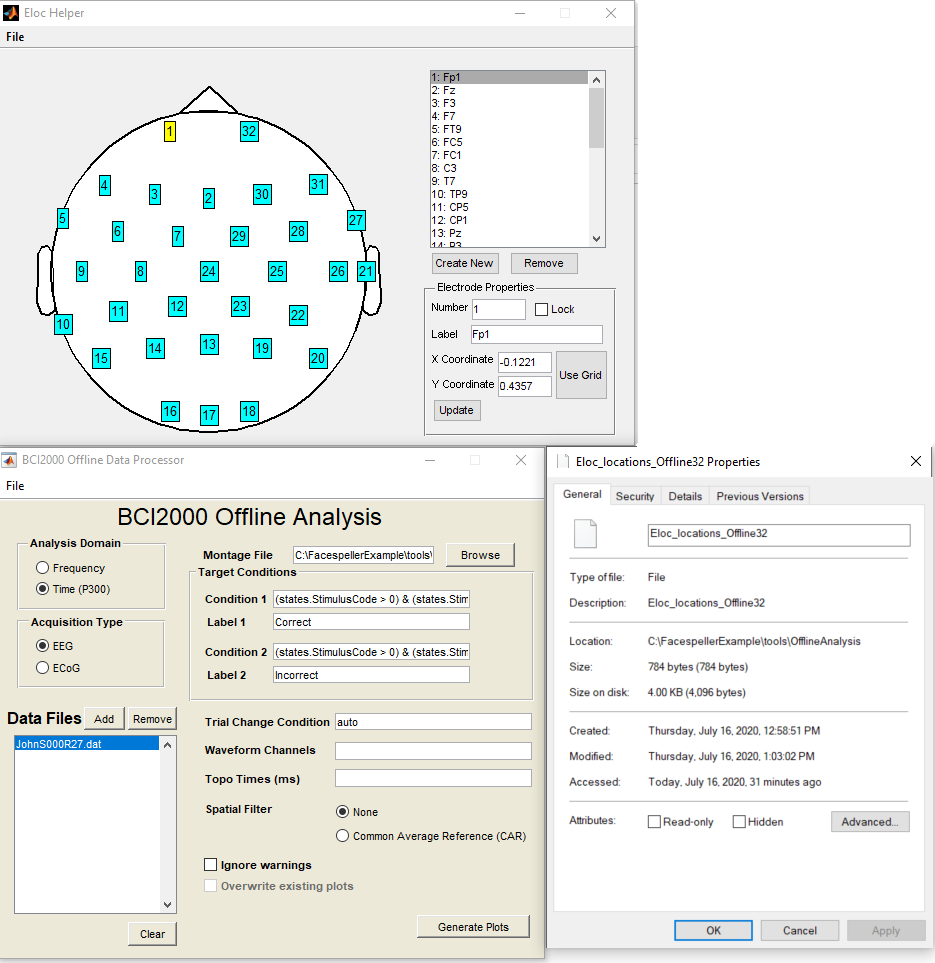935x963 pixels.
Task: Click Create New electrode button
Action: (x=464, y=263)
